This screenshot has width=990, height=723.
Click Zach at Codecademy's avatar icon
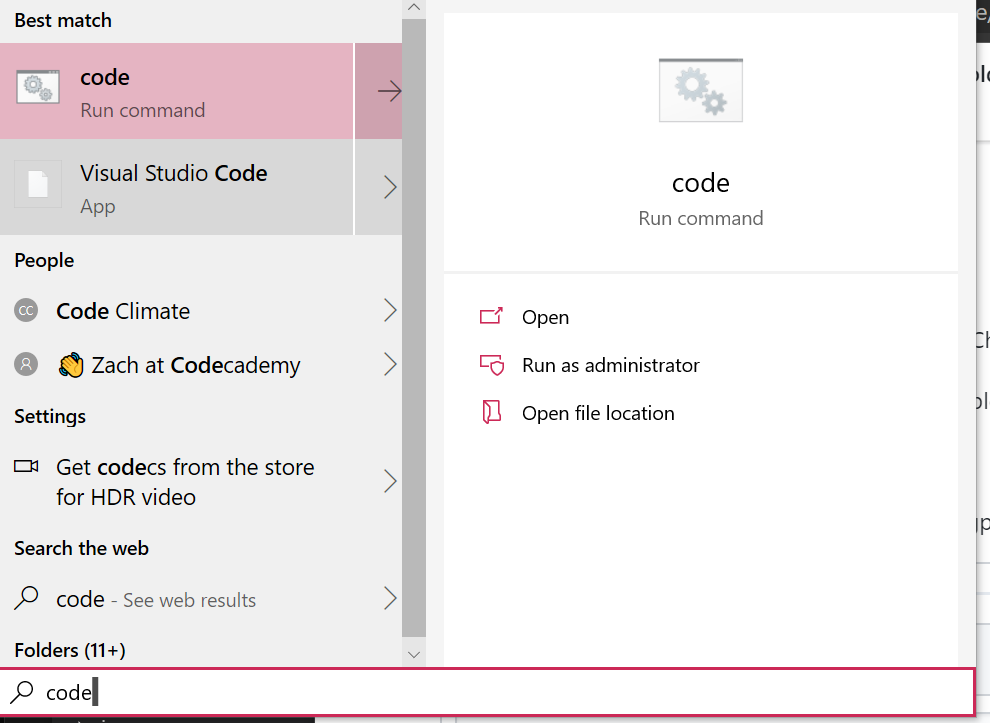[x=25, y=365]
